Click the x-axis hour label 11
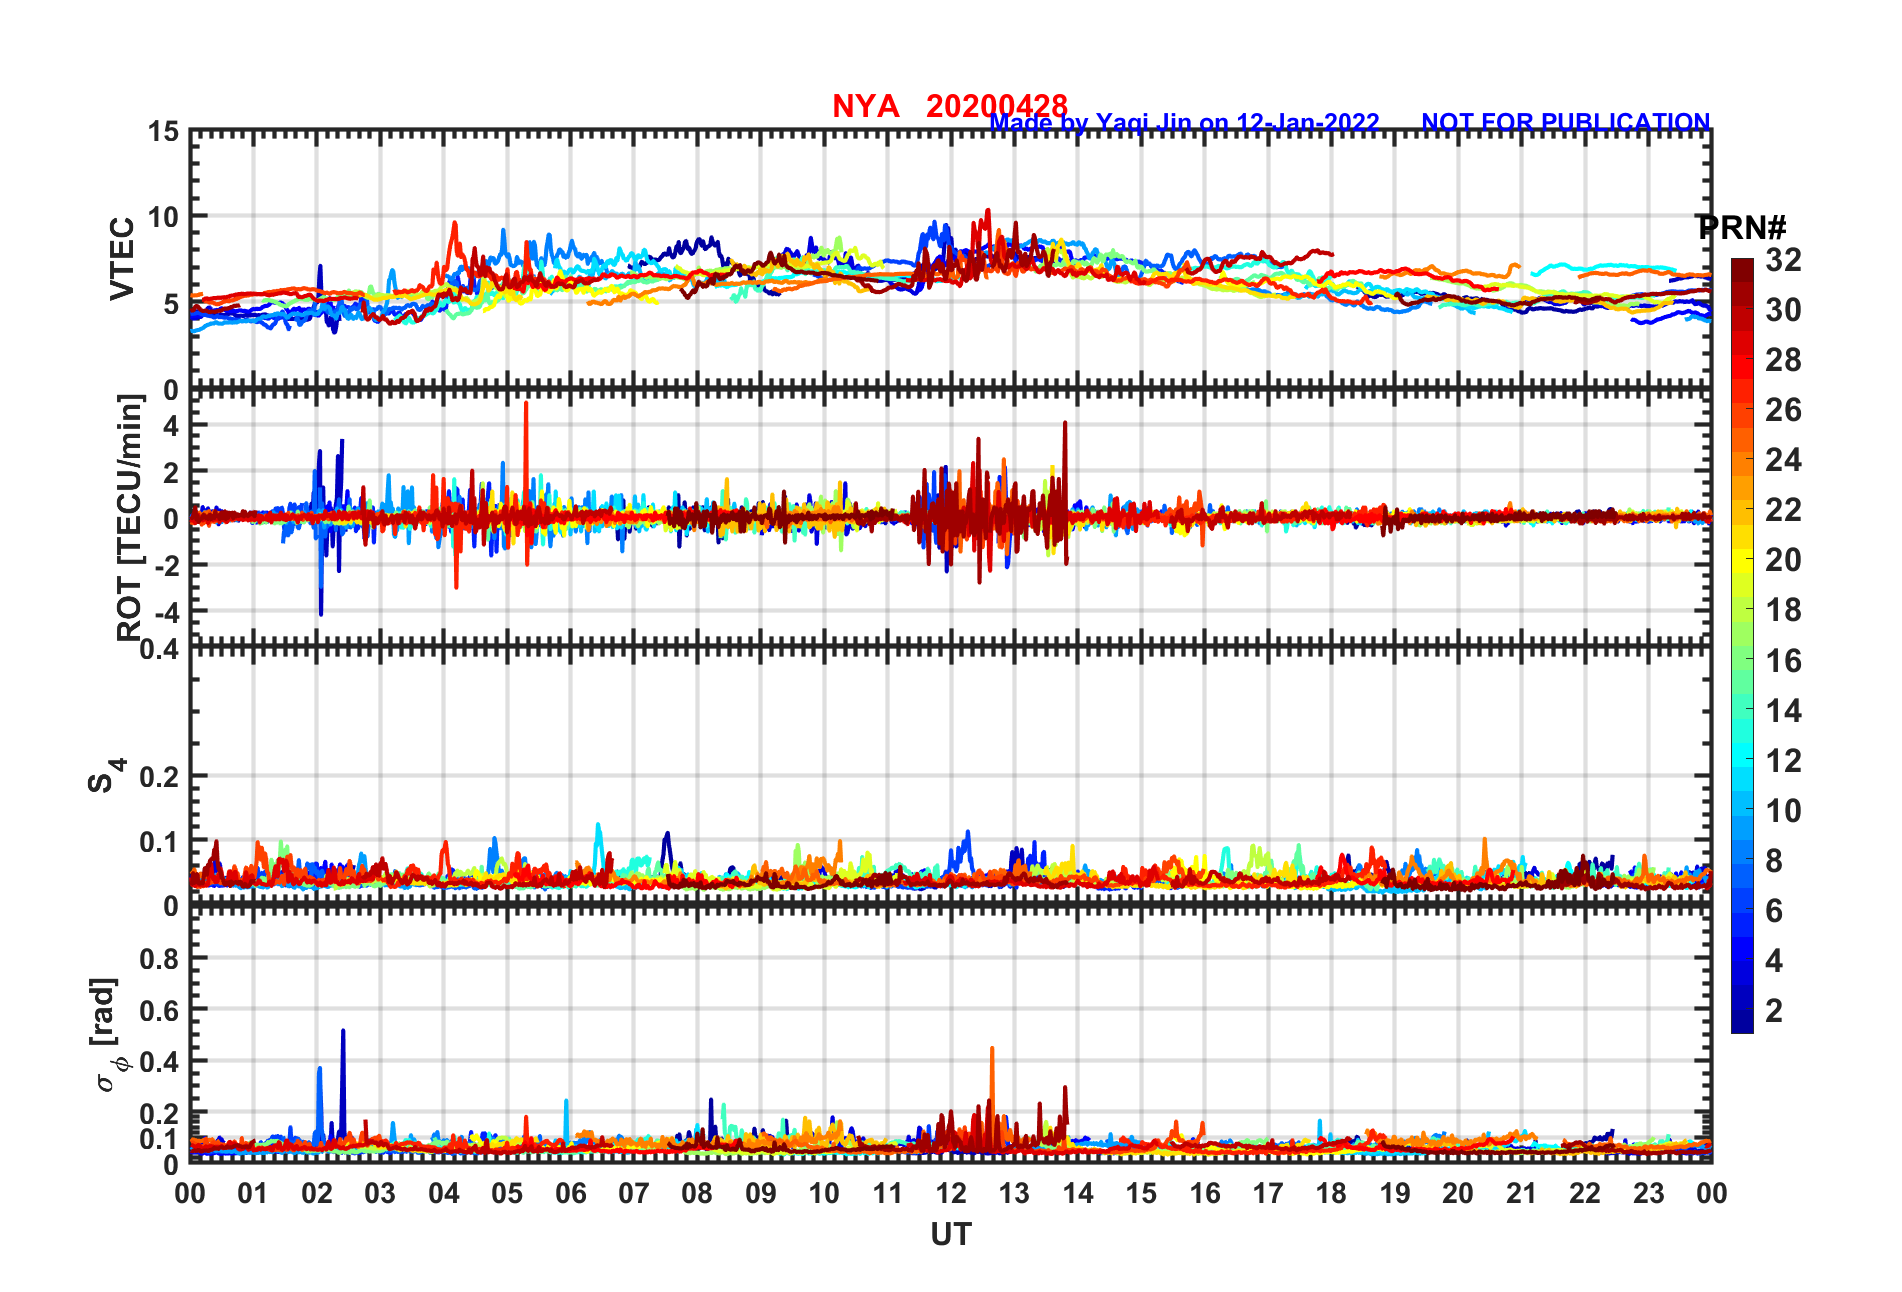 pos(888,1194)
